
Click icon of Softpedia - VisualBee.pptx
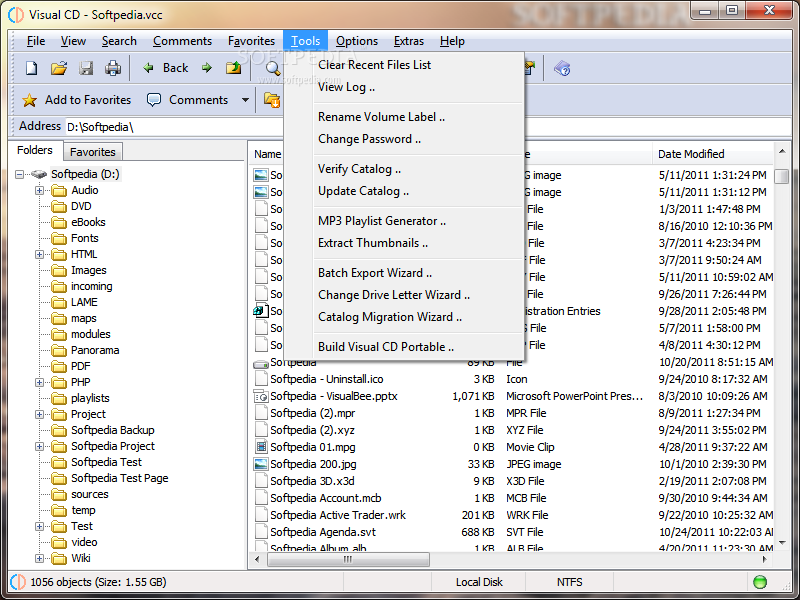[261, 396]
